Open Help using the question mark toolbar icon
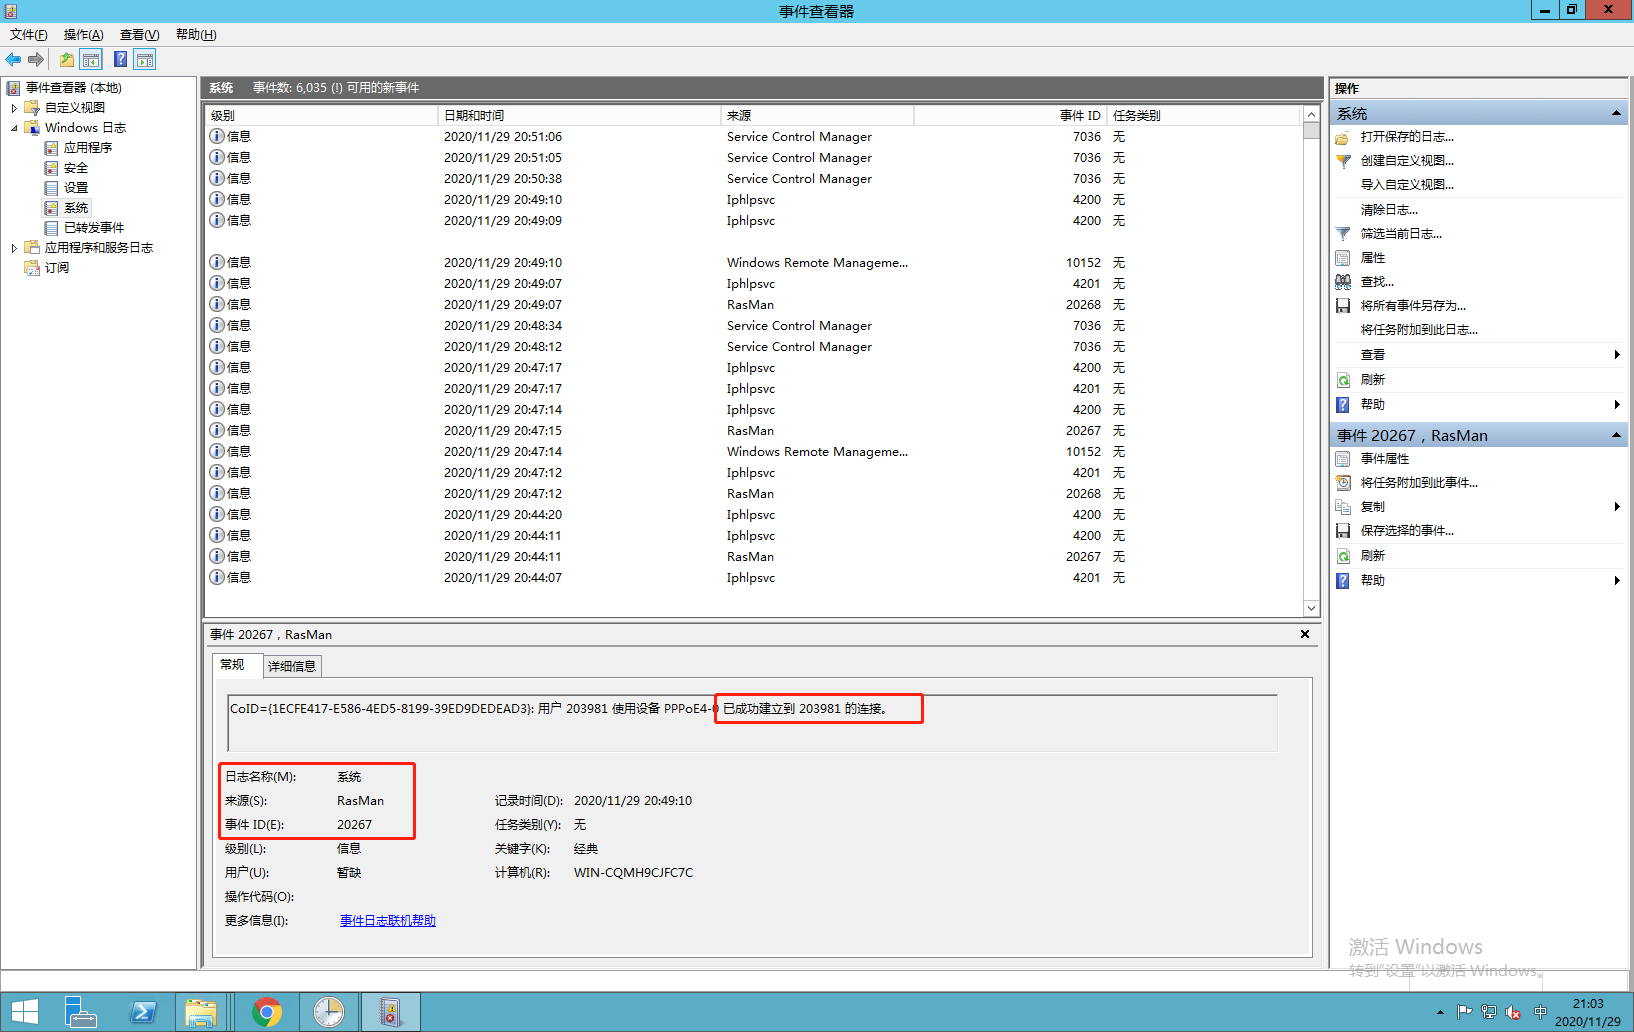1634x1032 pixels. (120, 59)
